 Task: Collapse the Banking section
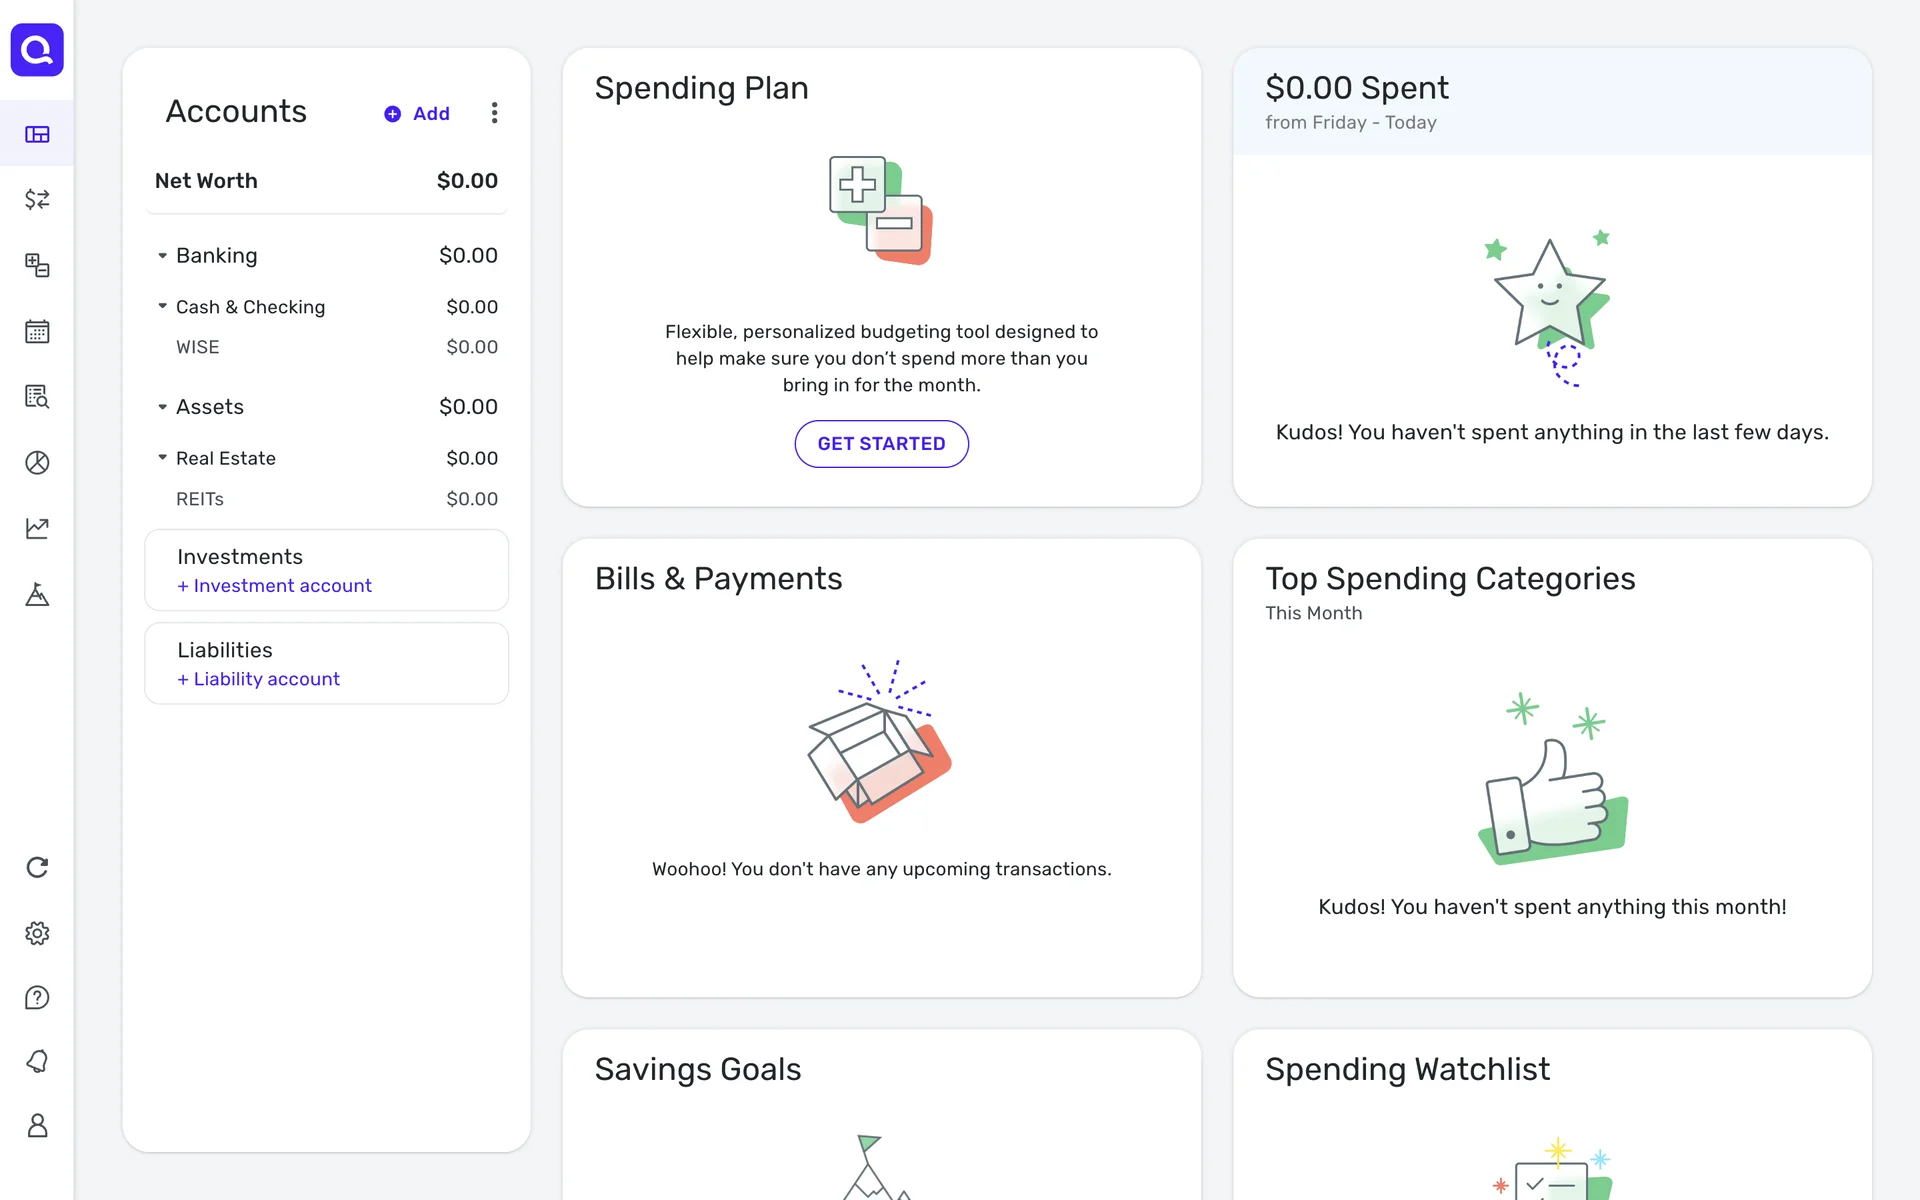(162, 256)
